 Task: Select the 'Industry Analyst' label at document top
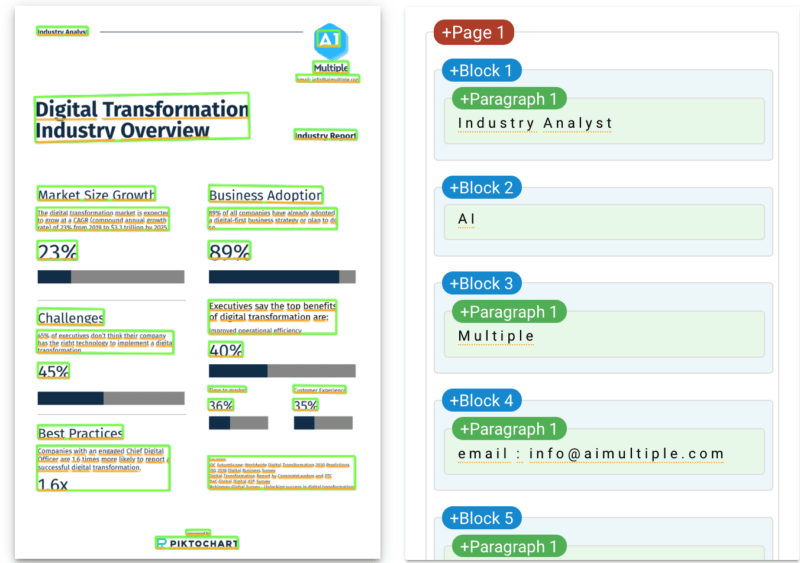[x=62, y=31]
